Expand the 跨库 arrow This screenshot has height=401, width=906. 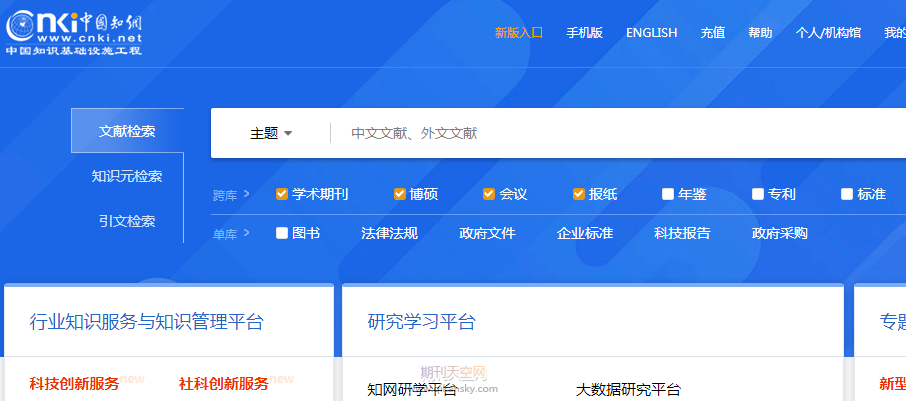pyautogui.click(x=246, y=194)
